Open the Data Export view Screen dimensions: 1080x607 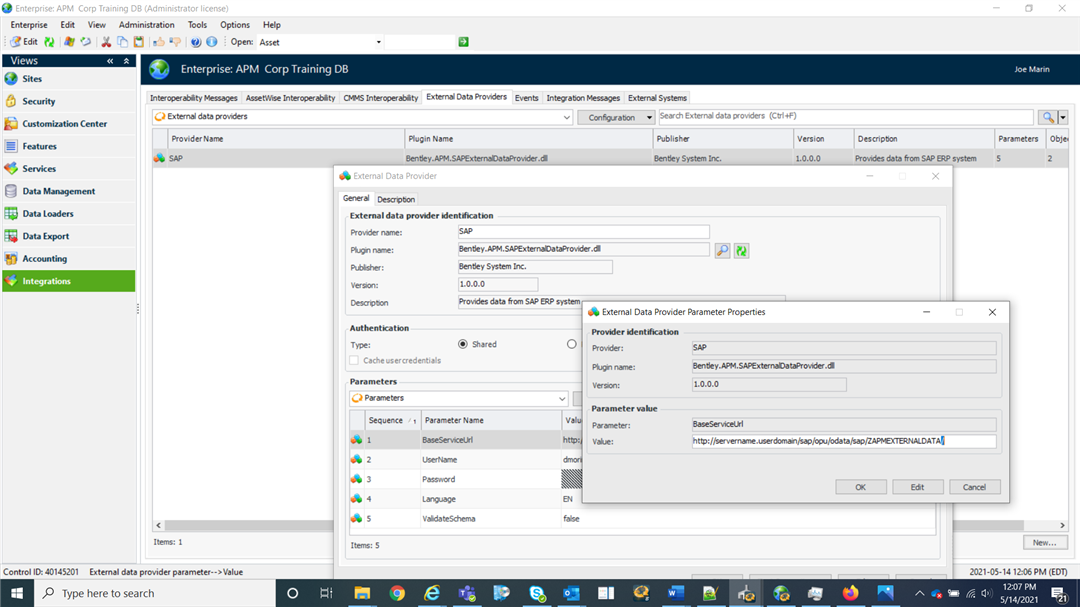pyautogui.click(x=69, y=236)
